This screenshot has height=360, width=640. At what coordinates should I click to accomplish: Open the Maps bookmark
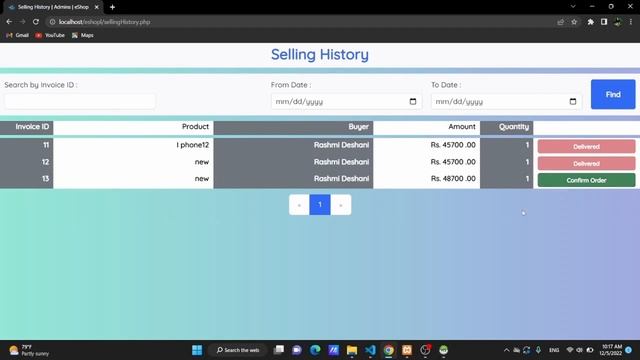(82, 36)
